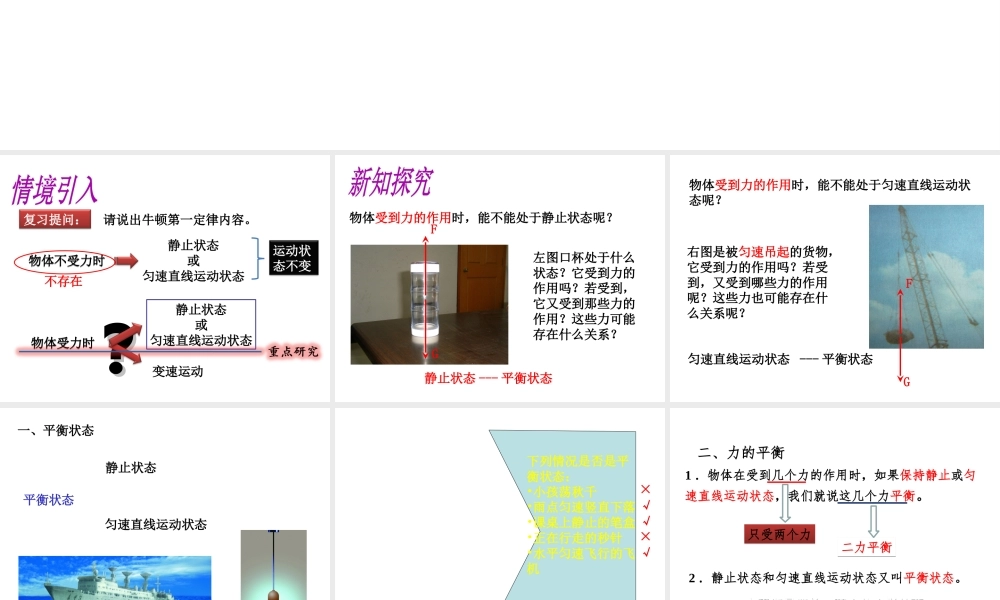Screen dimensions: 1000x600
Task: Open the slide showing the crane photo
Action: tap(835, 278)
